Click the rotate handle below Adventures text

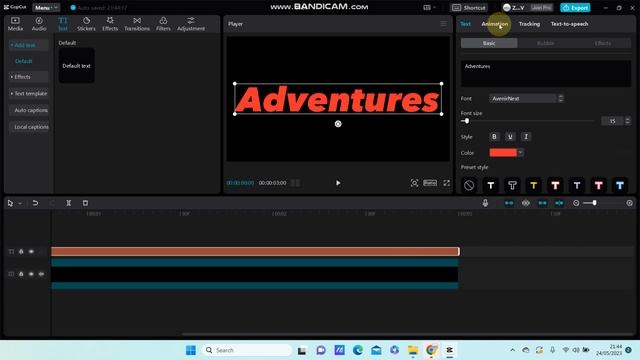[338, 124]
